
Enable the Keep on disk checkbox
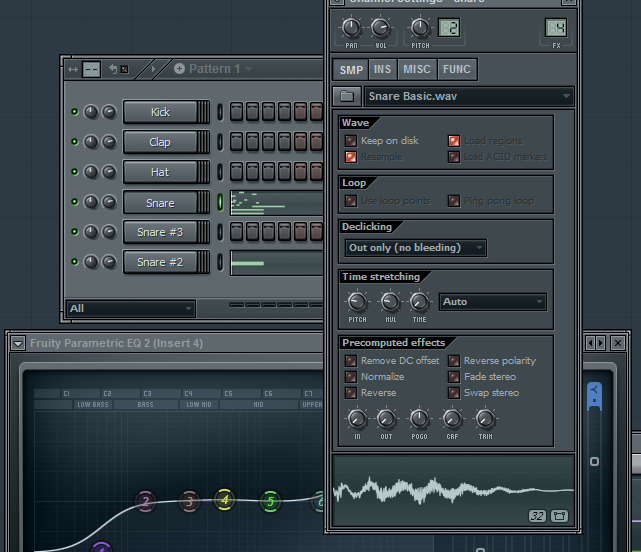pos(351,141)
